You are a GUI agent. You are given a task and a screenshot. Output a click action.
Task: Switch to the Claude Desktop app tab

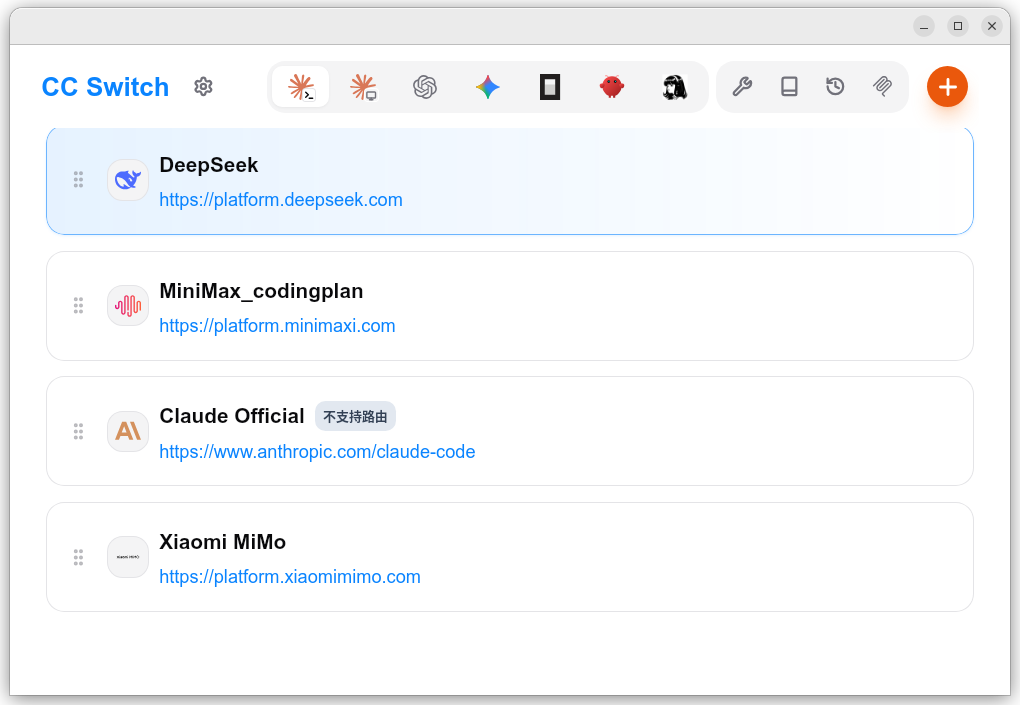tap(363, 86)
